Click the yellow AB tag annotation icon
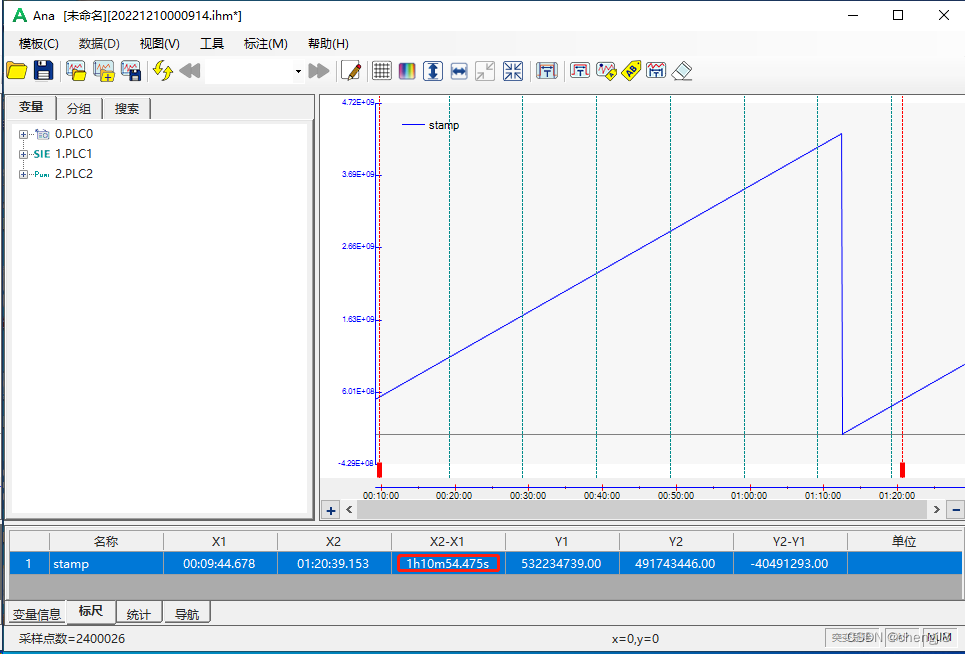This screenshot has height=654, width=965. (x=631, y=71)
